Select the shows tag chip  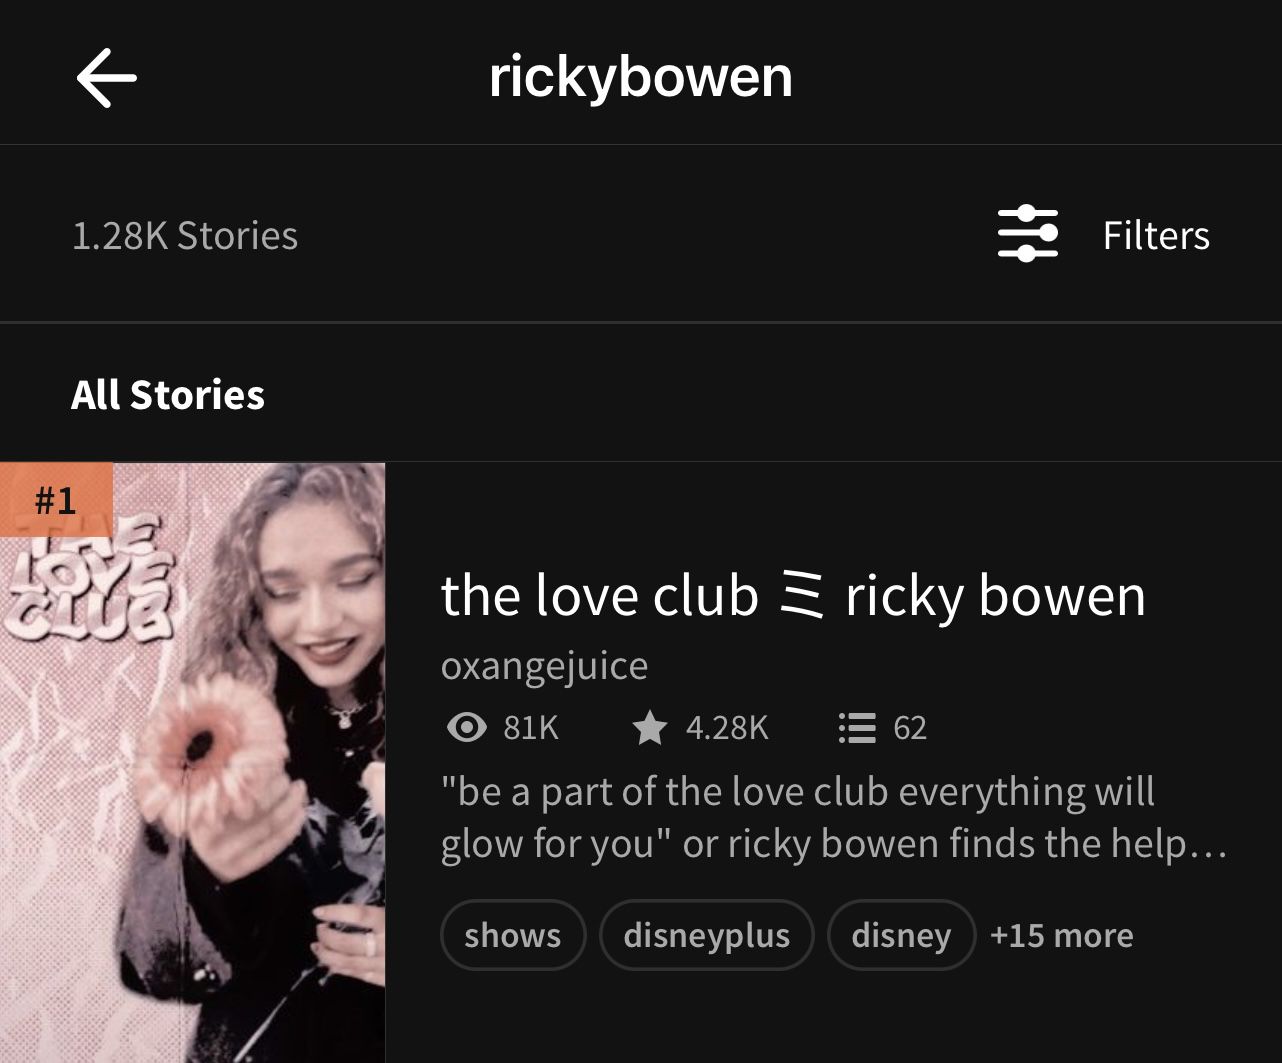coord(512,935)
